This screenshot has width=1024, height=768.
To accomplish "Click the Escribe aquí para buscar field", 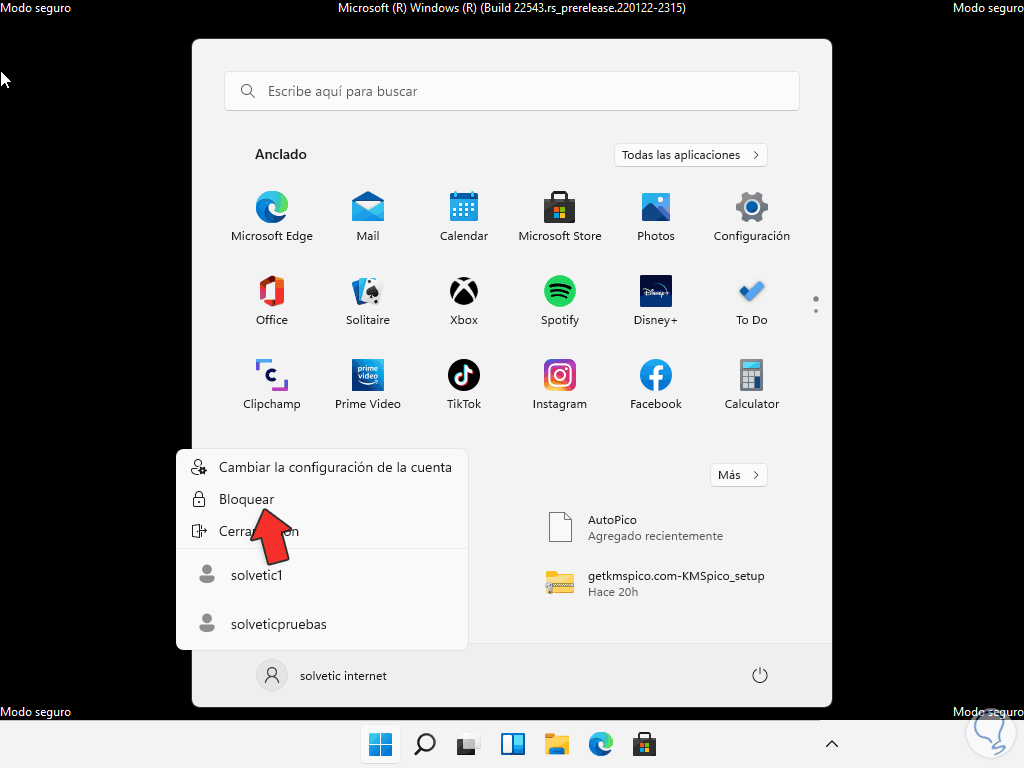I will click(x=511, y=91).
